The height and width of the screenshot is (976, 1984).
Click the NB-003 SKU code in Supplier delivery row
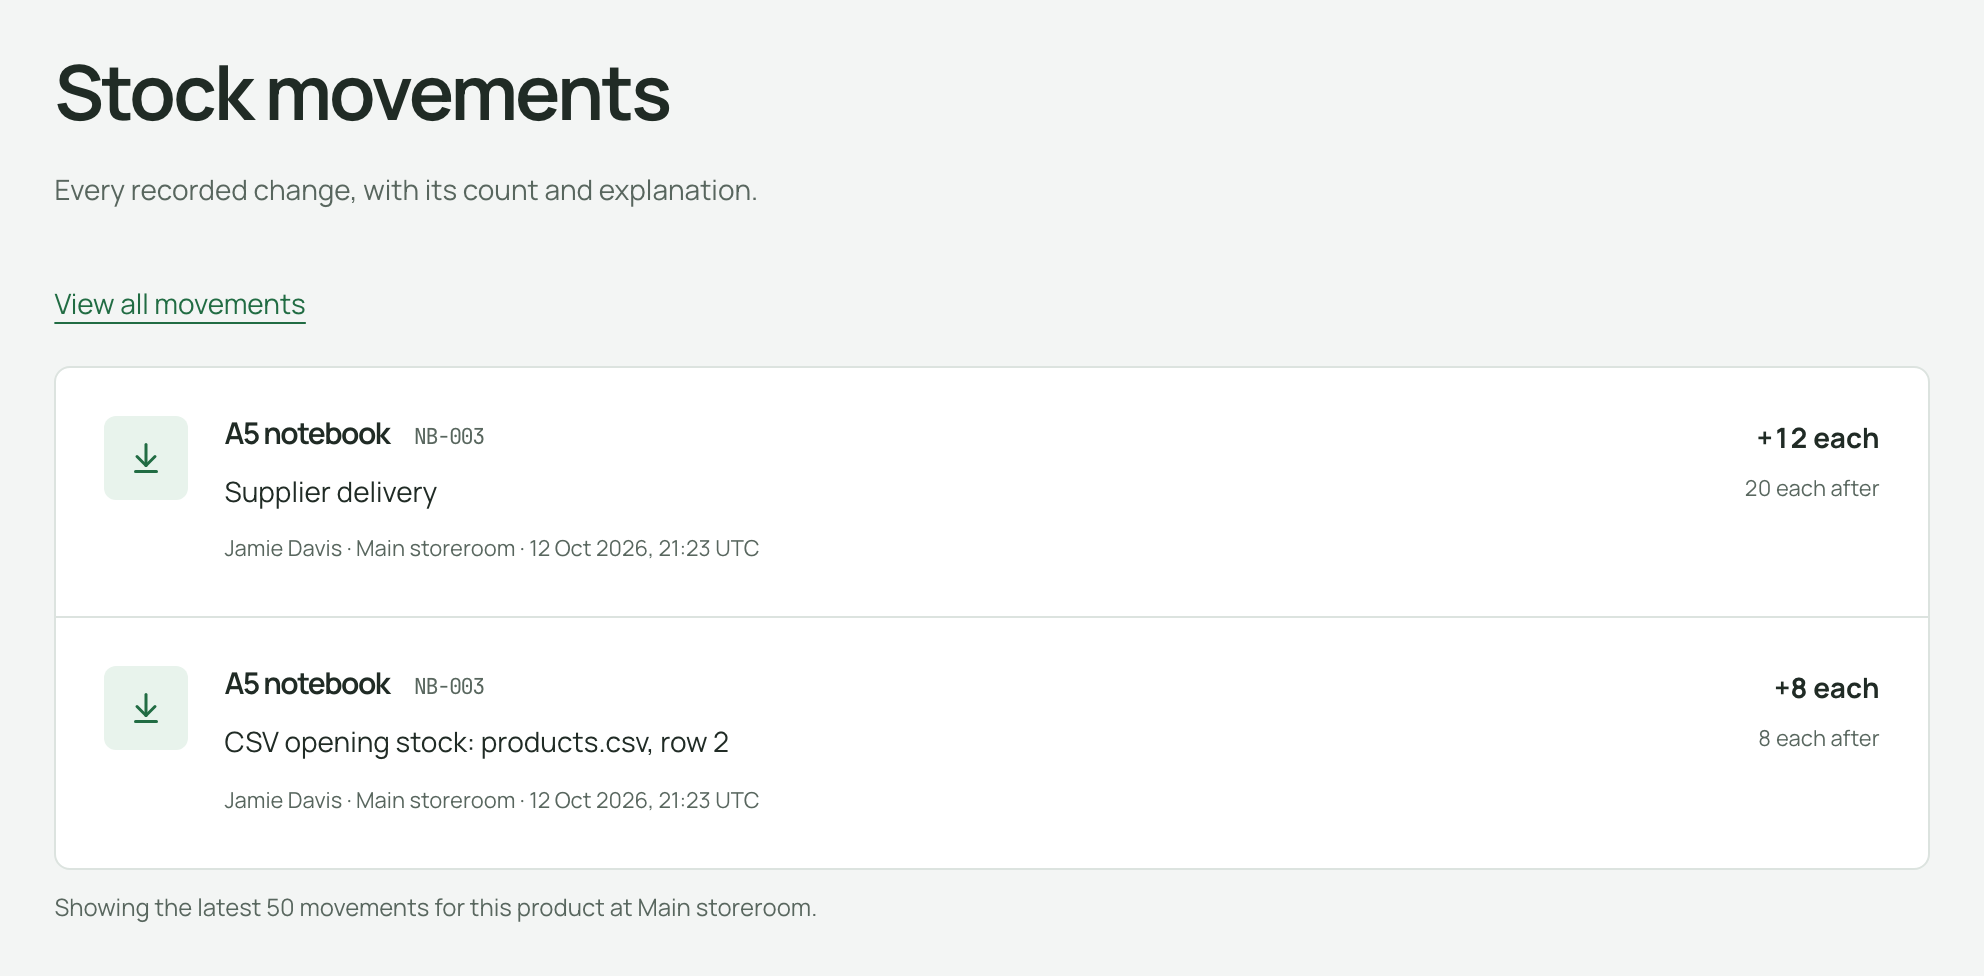(x=450, y=437)
